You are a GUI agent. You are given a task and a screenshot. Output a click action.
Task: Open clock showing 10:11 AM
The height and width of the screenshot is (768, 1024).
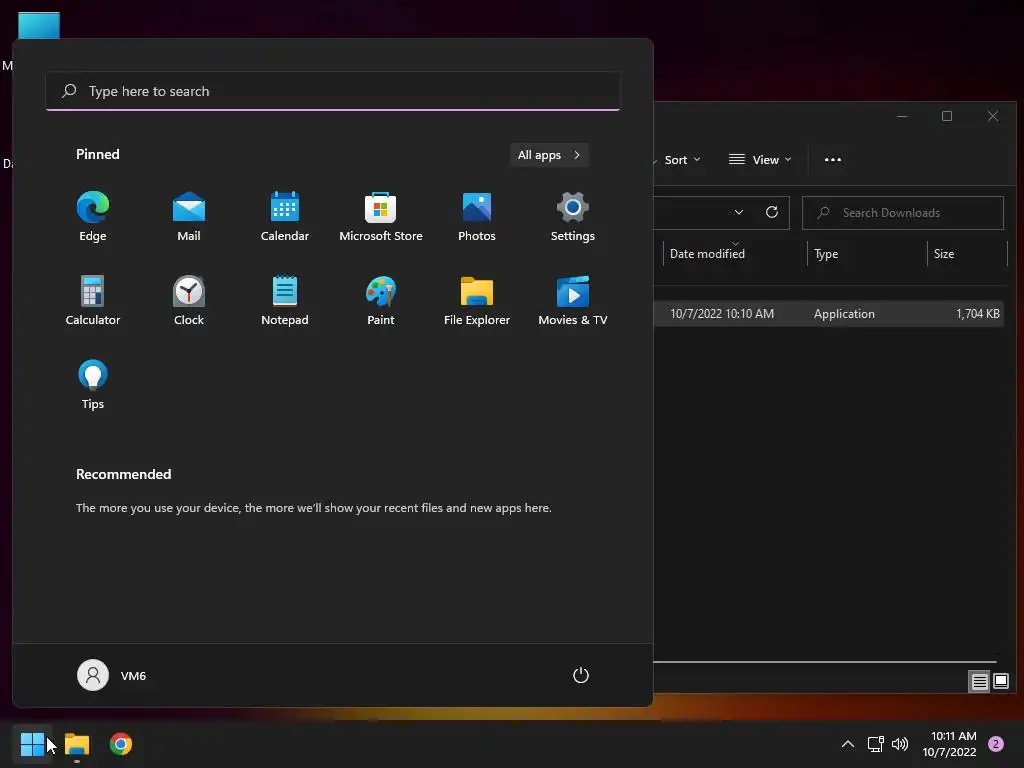click(950, 744)
